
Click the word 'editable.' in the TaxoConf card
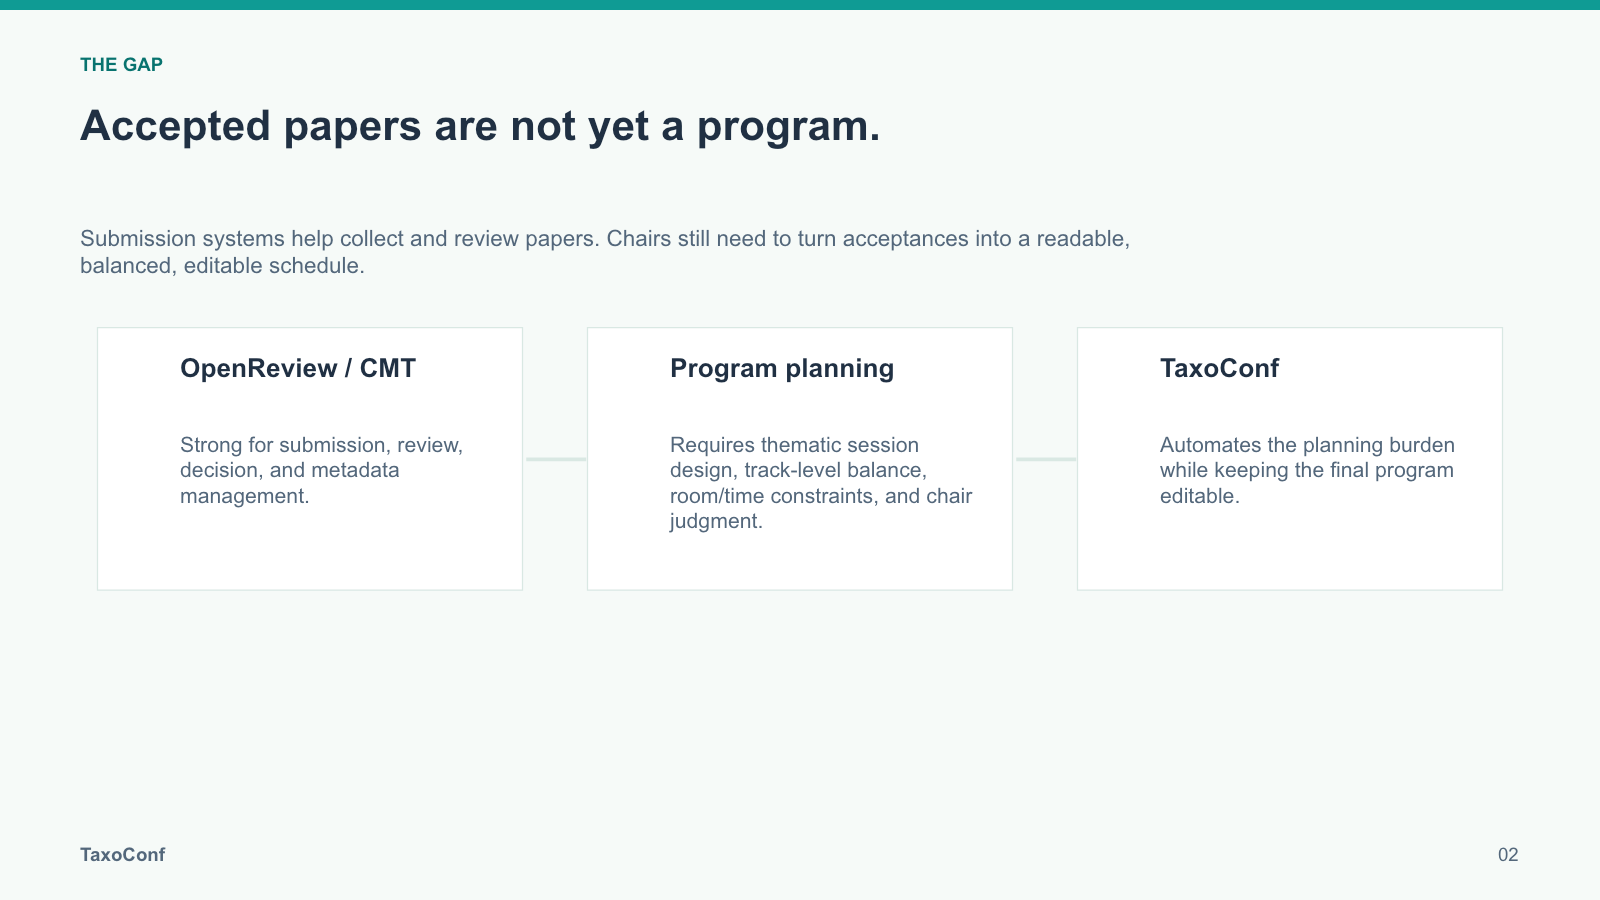[x=1199, y=496]
